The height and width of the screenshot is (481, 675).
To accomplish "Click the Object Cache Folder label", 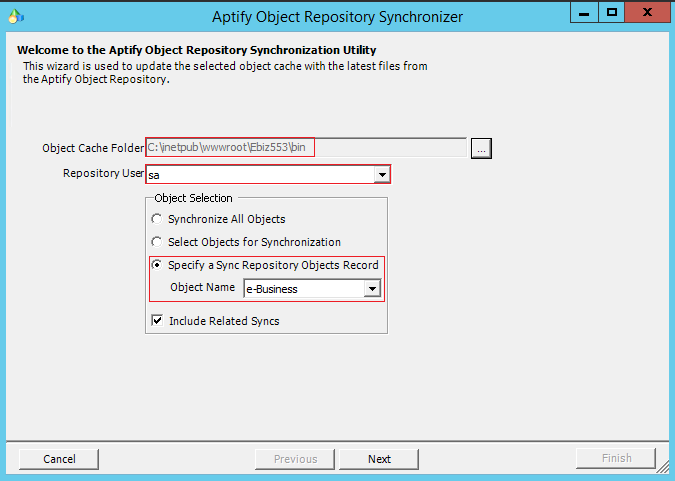I will [x=93, y=148].
